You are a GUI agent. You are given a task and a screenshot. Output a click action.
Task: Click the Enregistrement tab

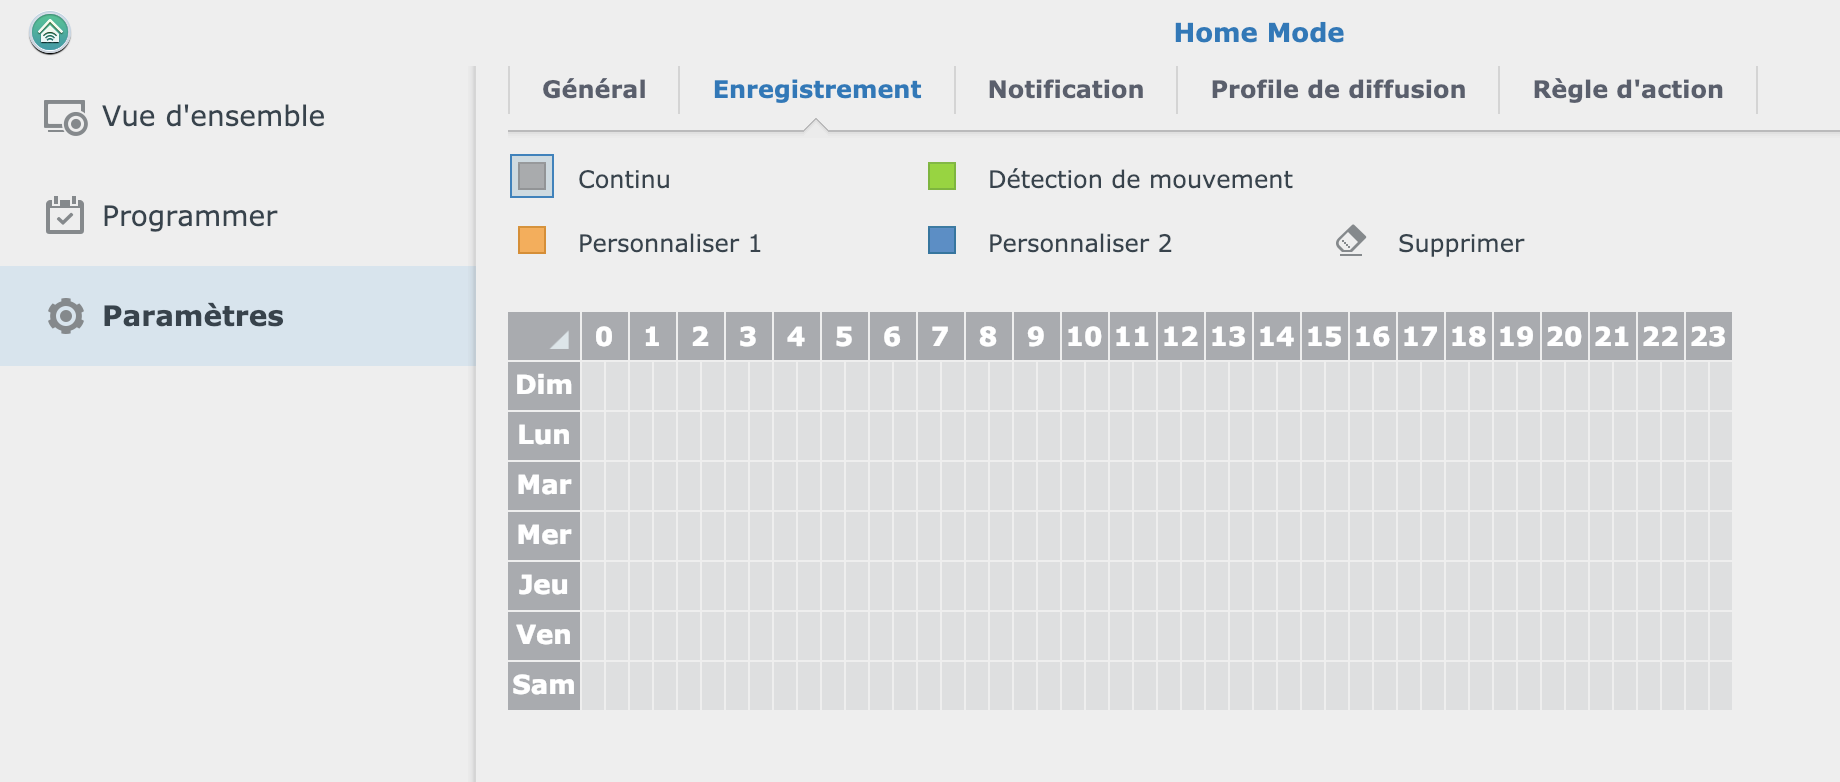[817, 90]
